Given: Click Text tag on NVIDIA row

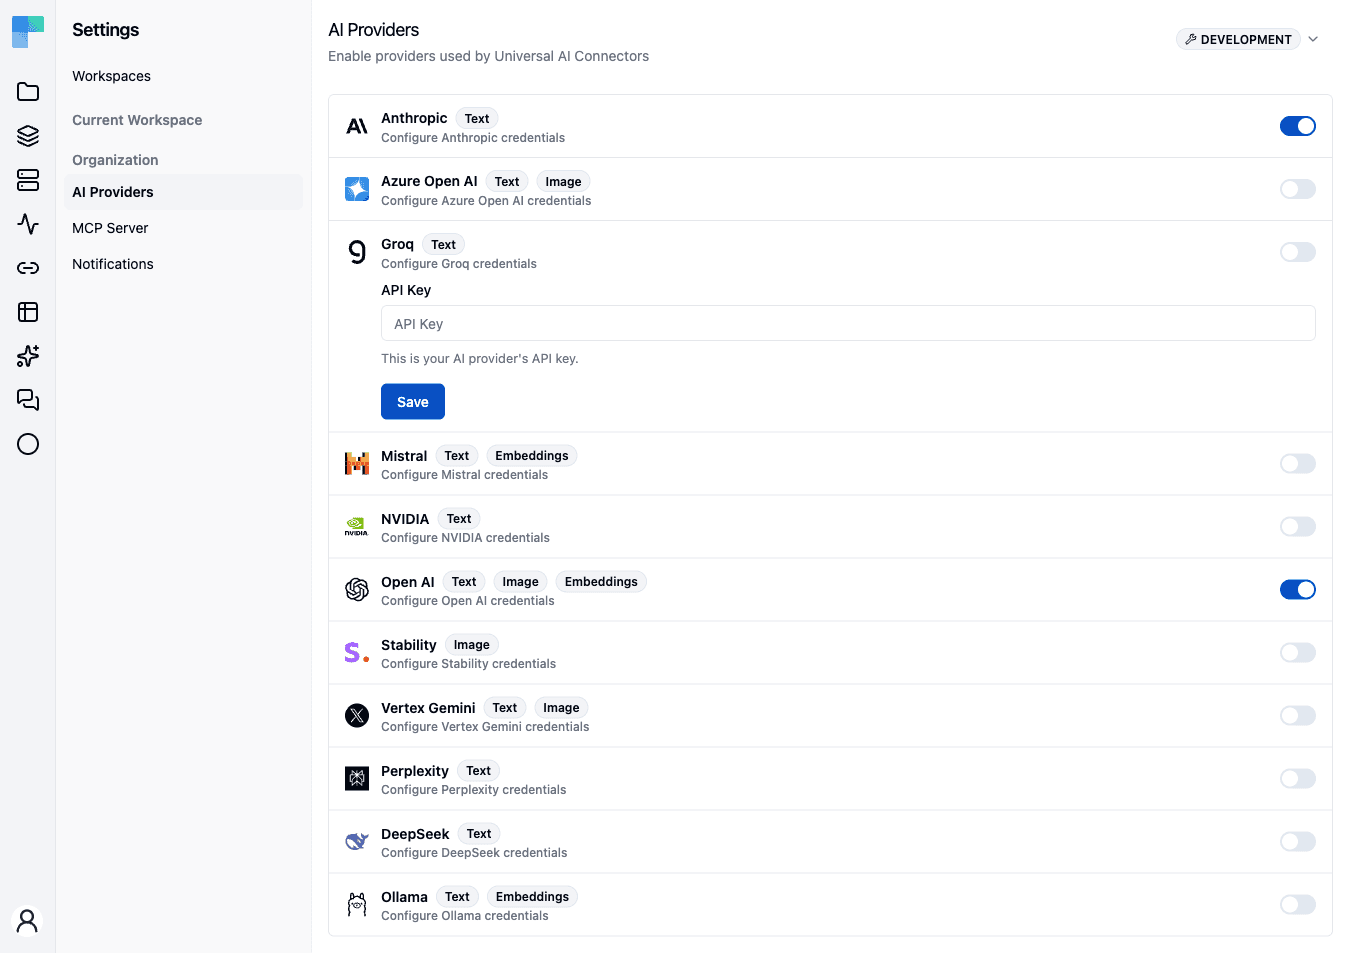Looking at the screenshot, I should [x=459, y=519].
